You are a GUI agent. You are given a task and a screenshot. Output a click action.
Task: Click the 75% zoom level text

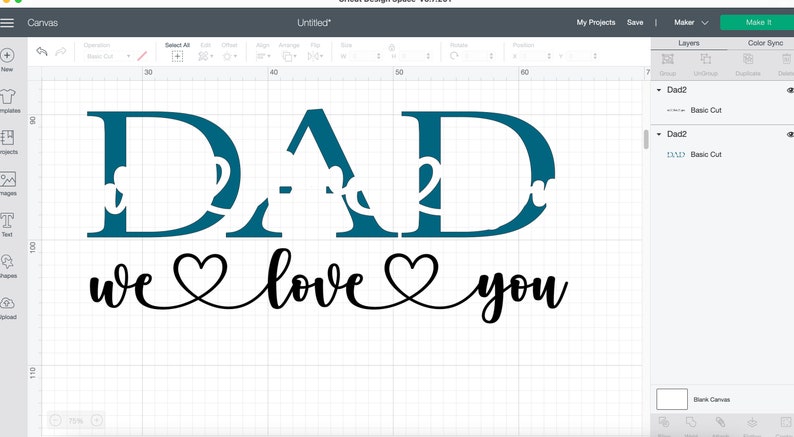(76, 420)
